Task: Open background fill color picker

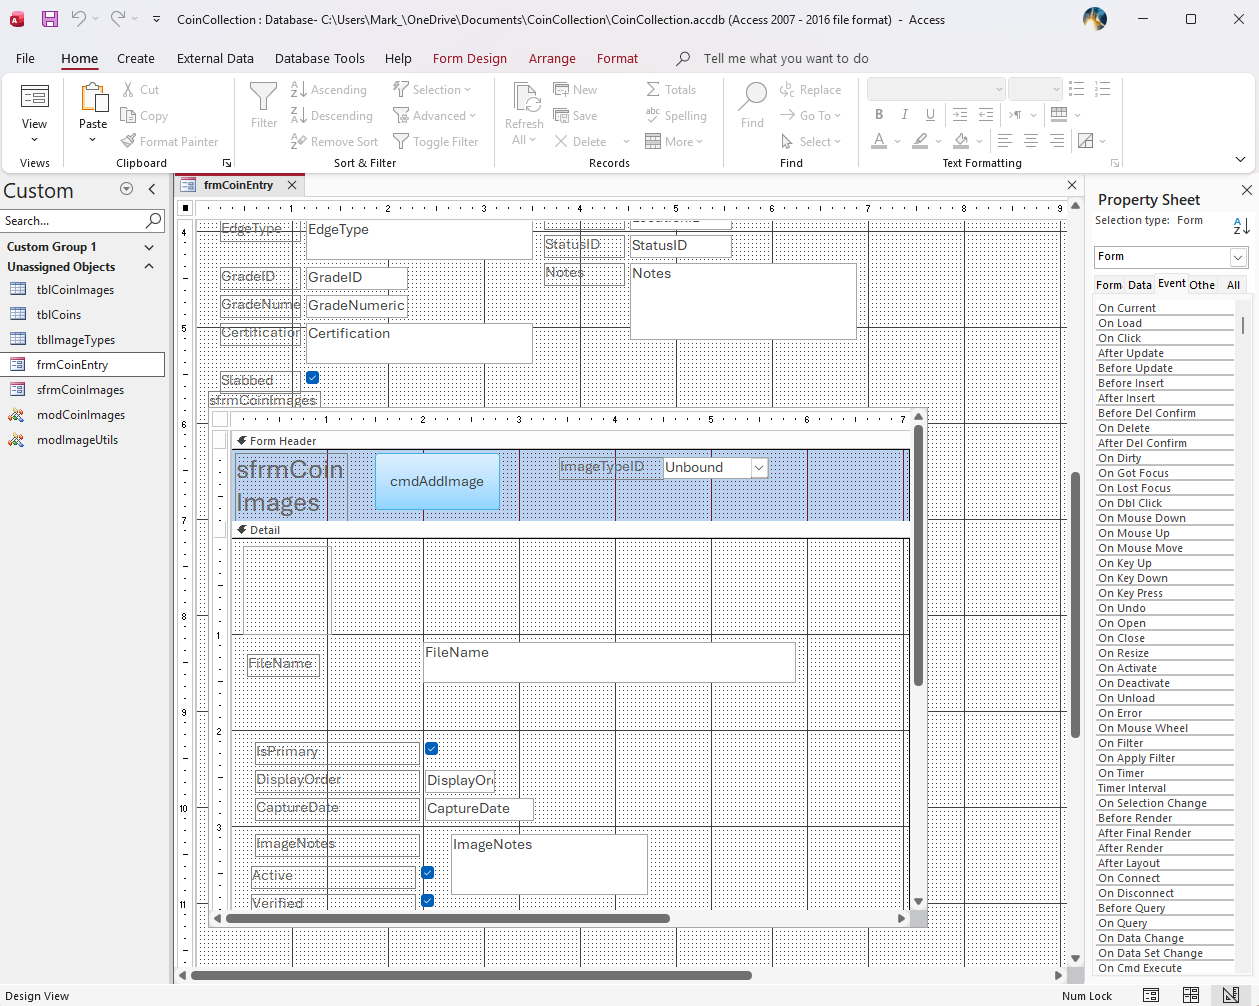Action: pyautogui.click(x=979, y=141)
